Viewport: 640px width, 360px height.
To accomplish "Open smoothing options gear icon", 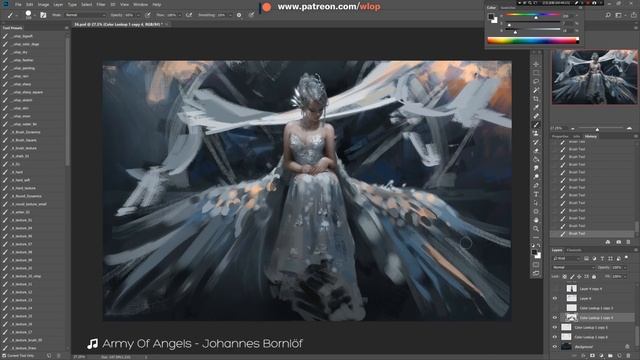I will (239, 15).
